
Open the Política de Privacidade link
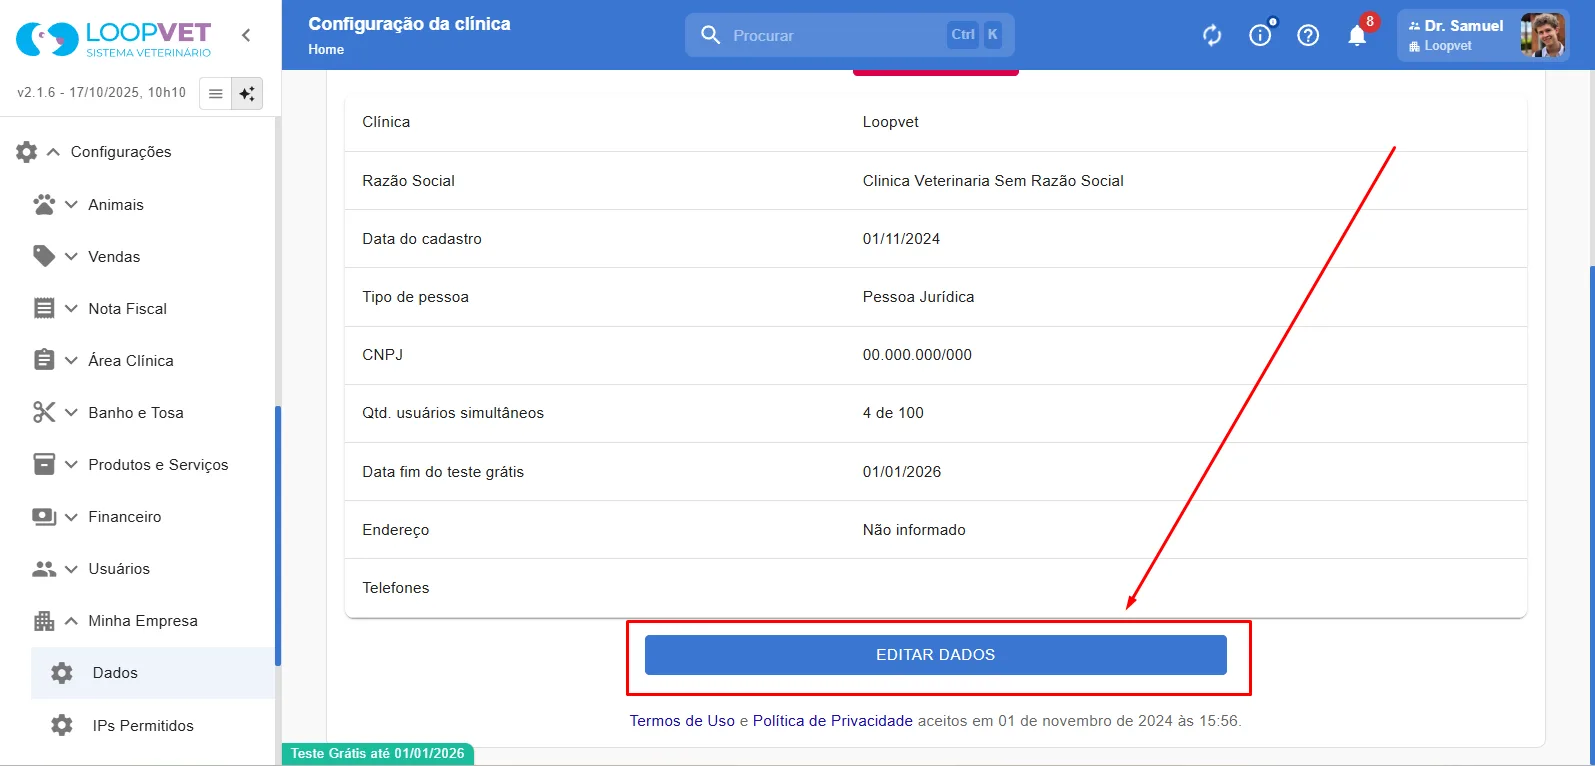pyautogui.click(x=833, y=721)
